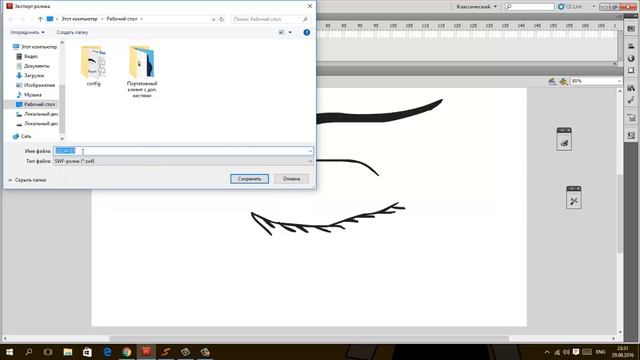Open the Color panel icon in dock
The height and width of the screenshot is (360, 640).
[x=631, y=58]
